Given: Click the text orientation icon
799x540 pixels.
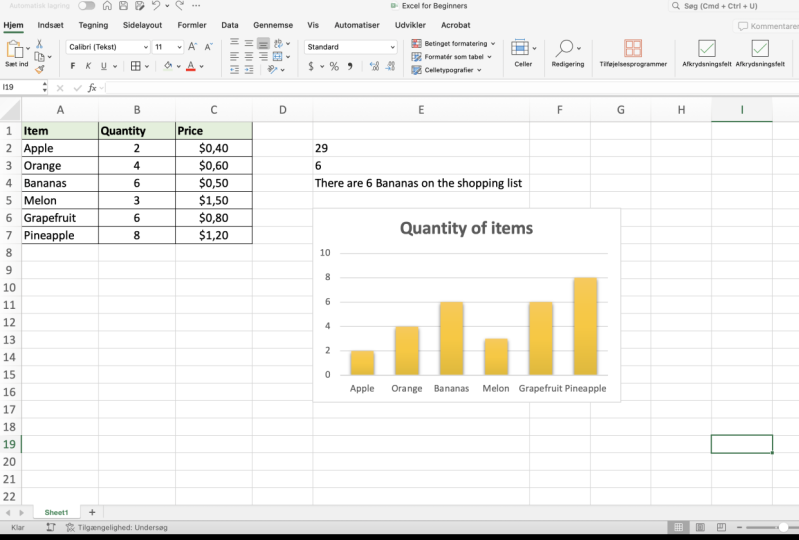Looking at the screenshot, I should click(x=273, y=70).
